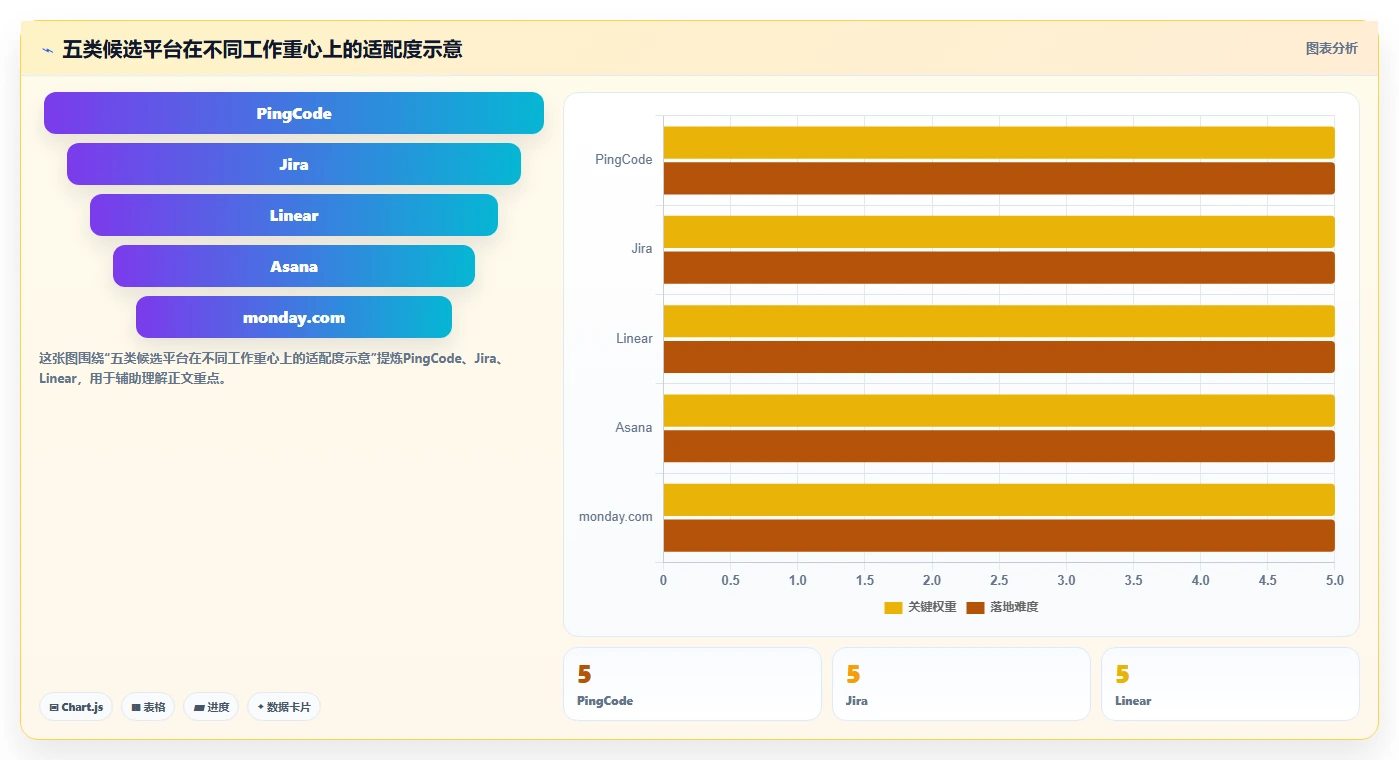This screenshot has height=760, width=1399.
Task: Click the 进度 tag chip
Action: [211, 707]
